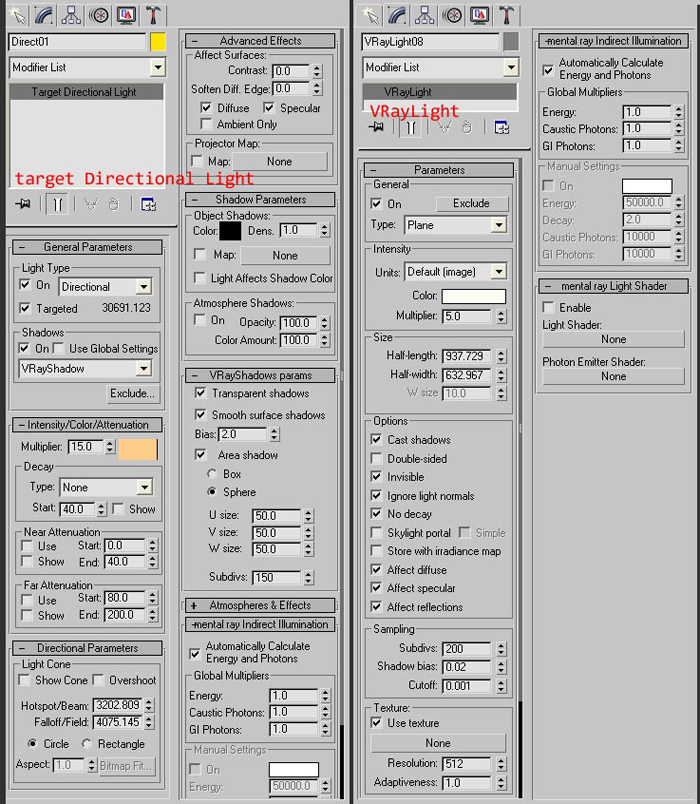Screen dimensions: 700x804
Task: Open Configure Modifier Sets in VRayLight08 stack
Action: [502, 127]
